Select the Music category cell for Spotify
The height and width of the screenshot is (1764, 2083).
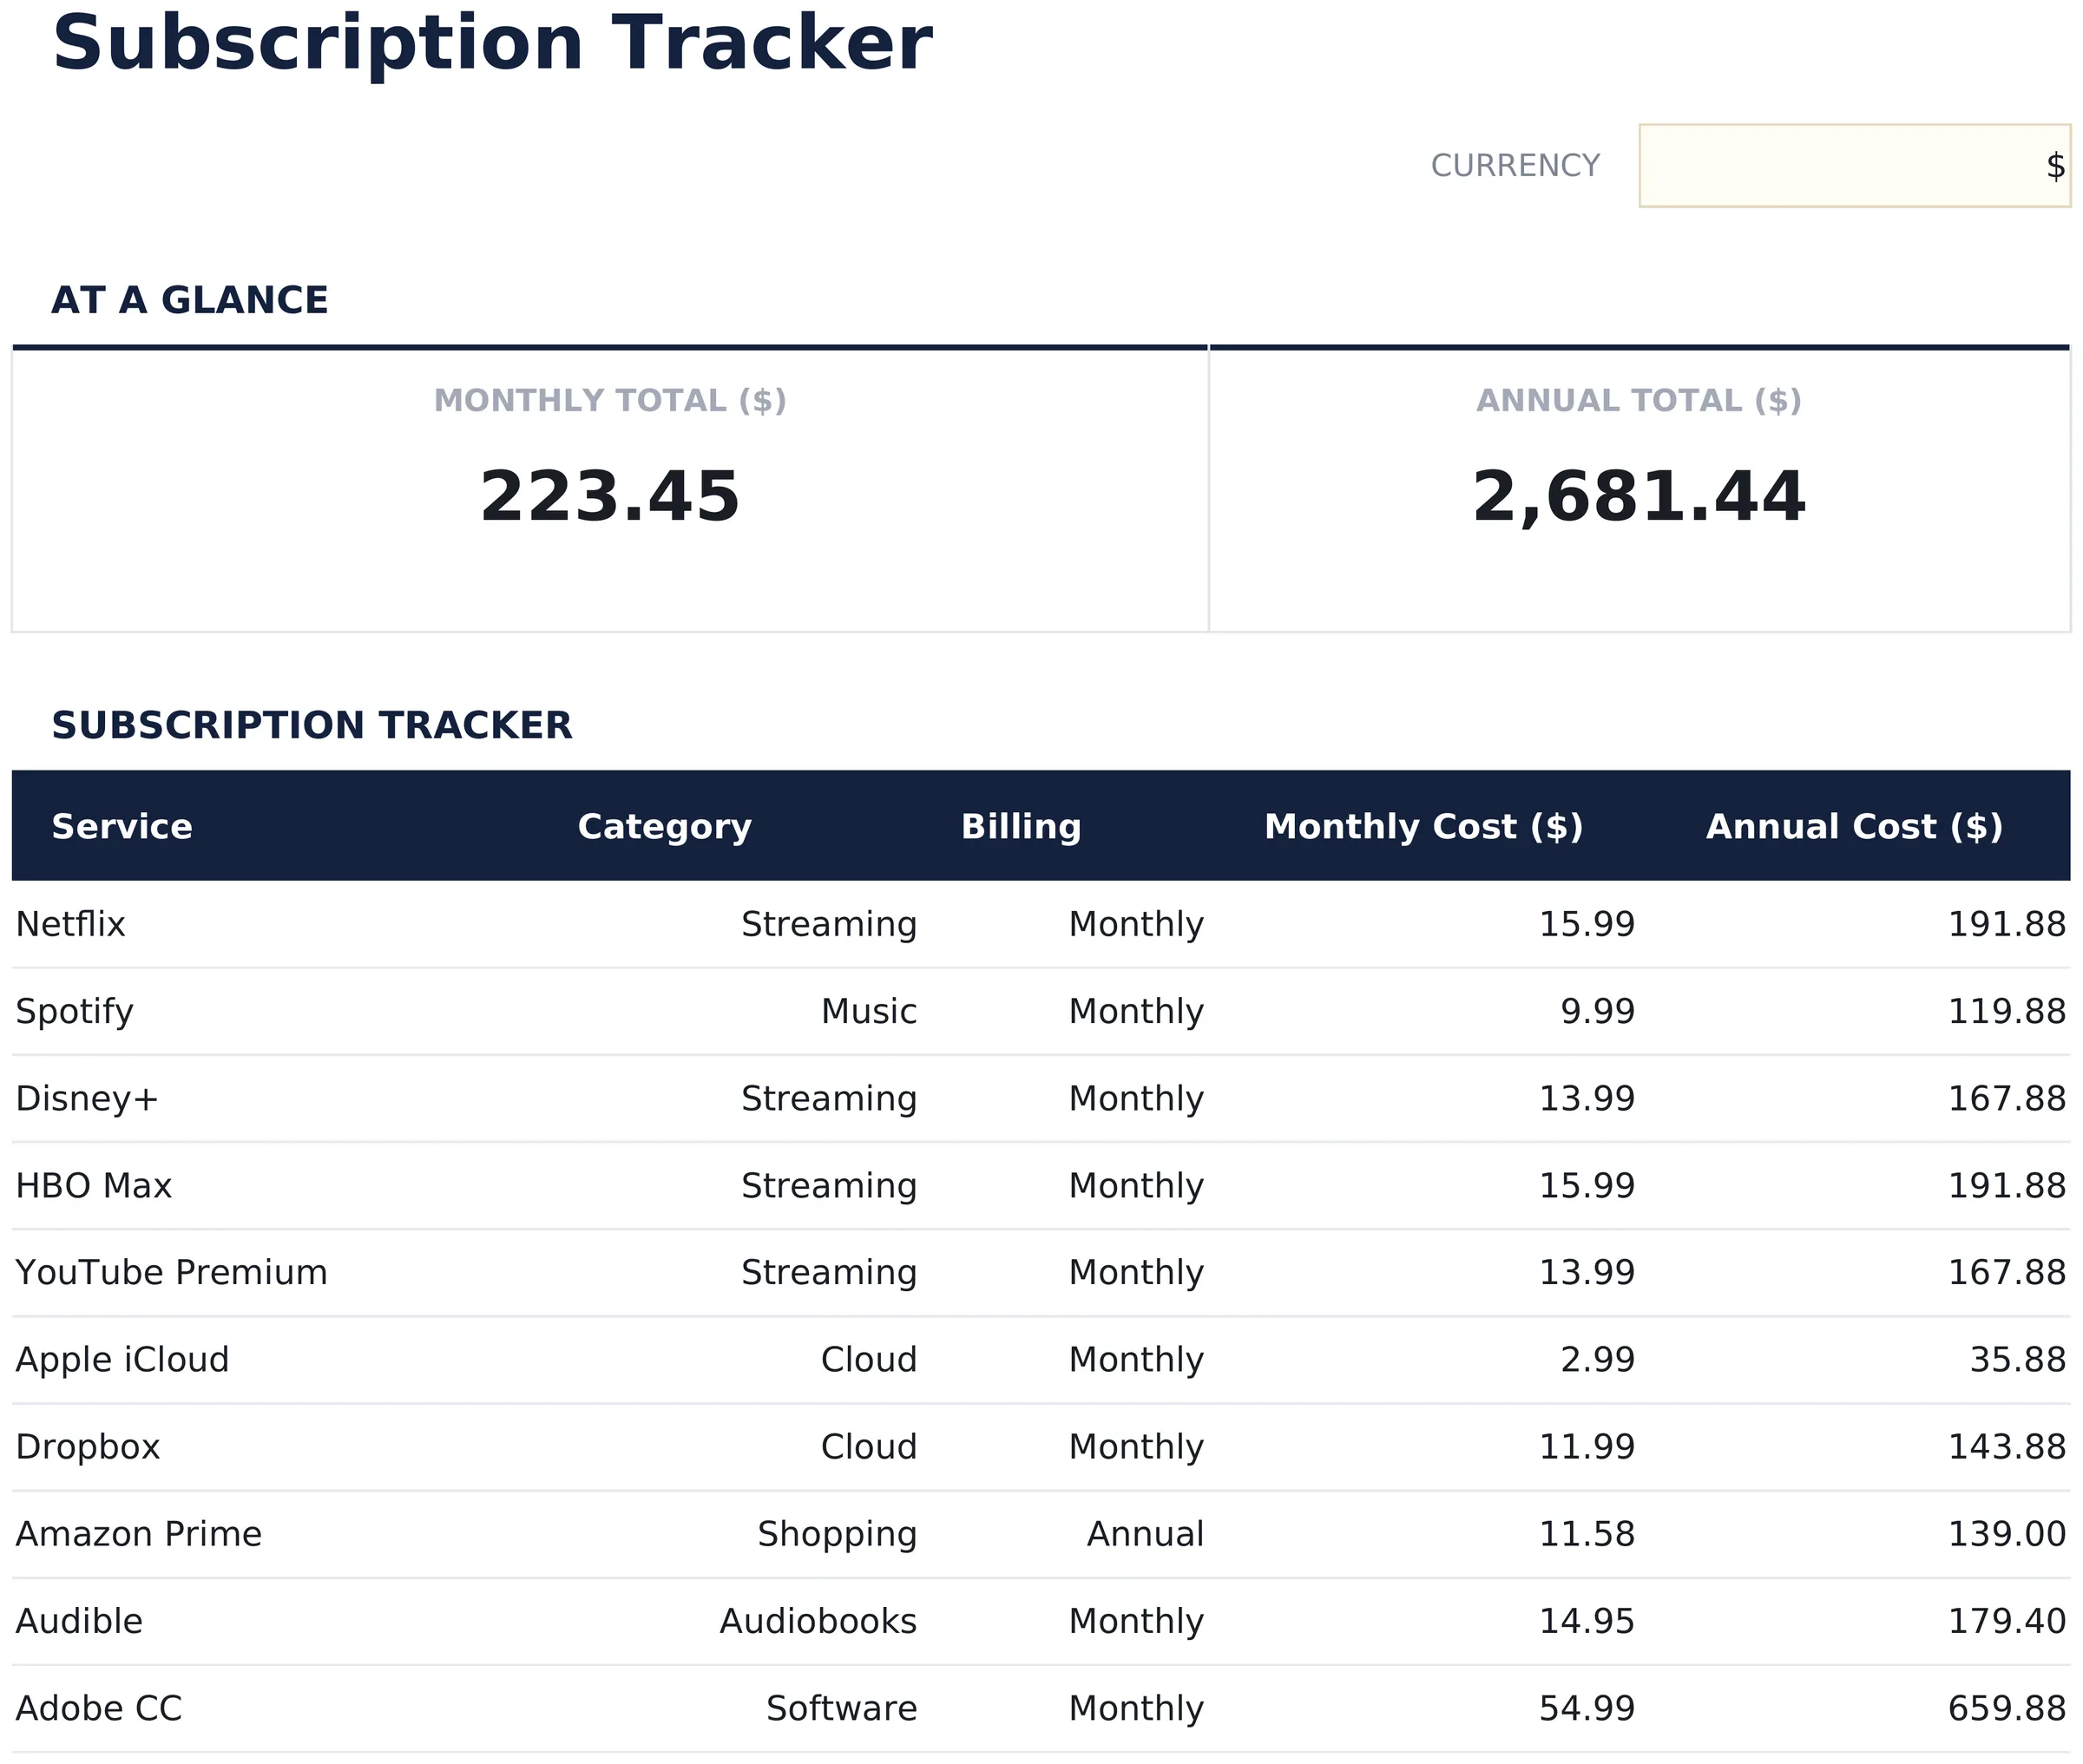pyautogui.click(x=869, y=1012)
